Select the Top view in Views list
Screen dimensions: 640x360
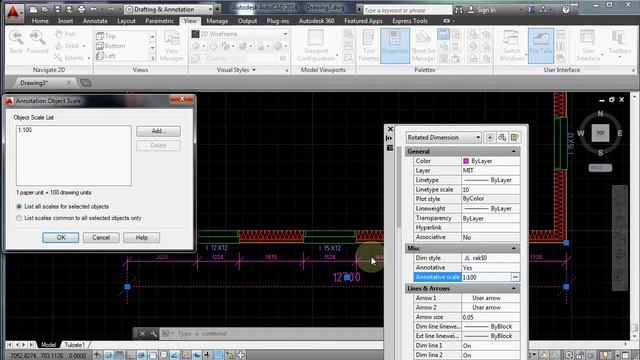pyautogui.click(x=106, y=36)
